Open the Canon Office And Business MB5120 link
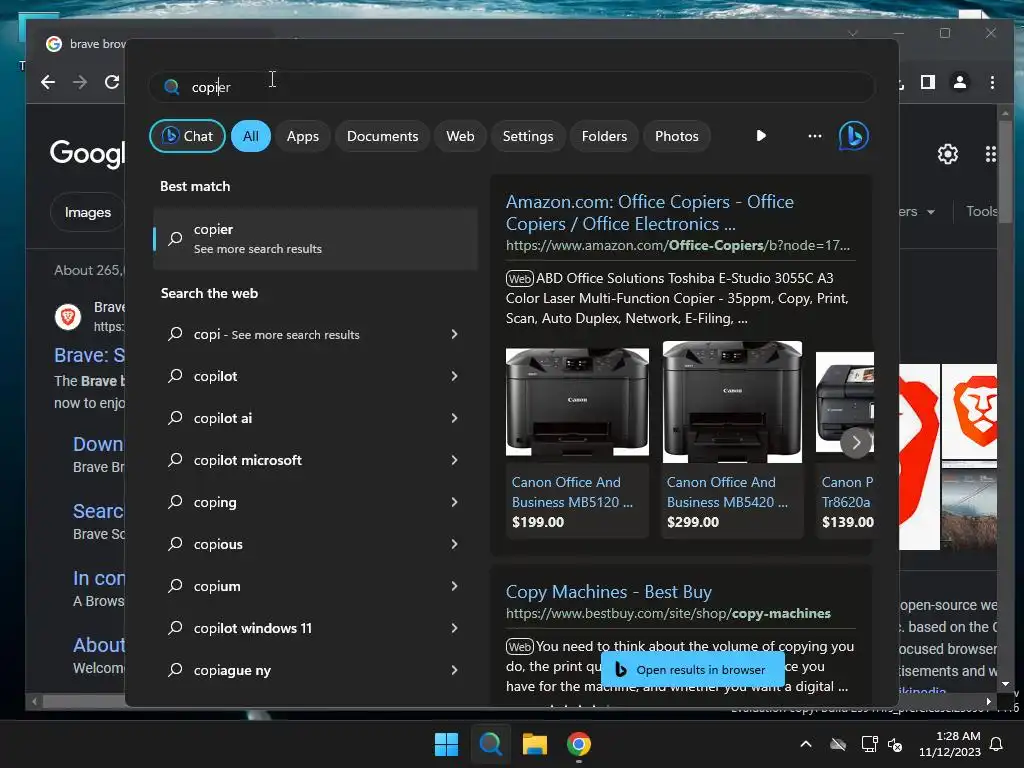This screenshot has width=1024, height=768. coord(572,492)
